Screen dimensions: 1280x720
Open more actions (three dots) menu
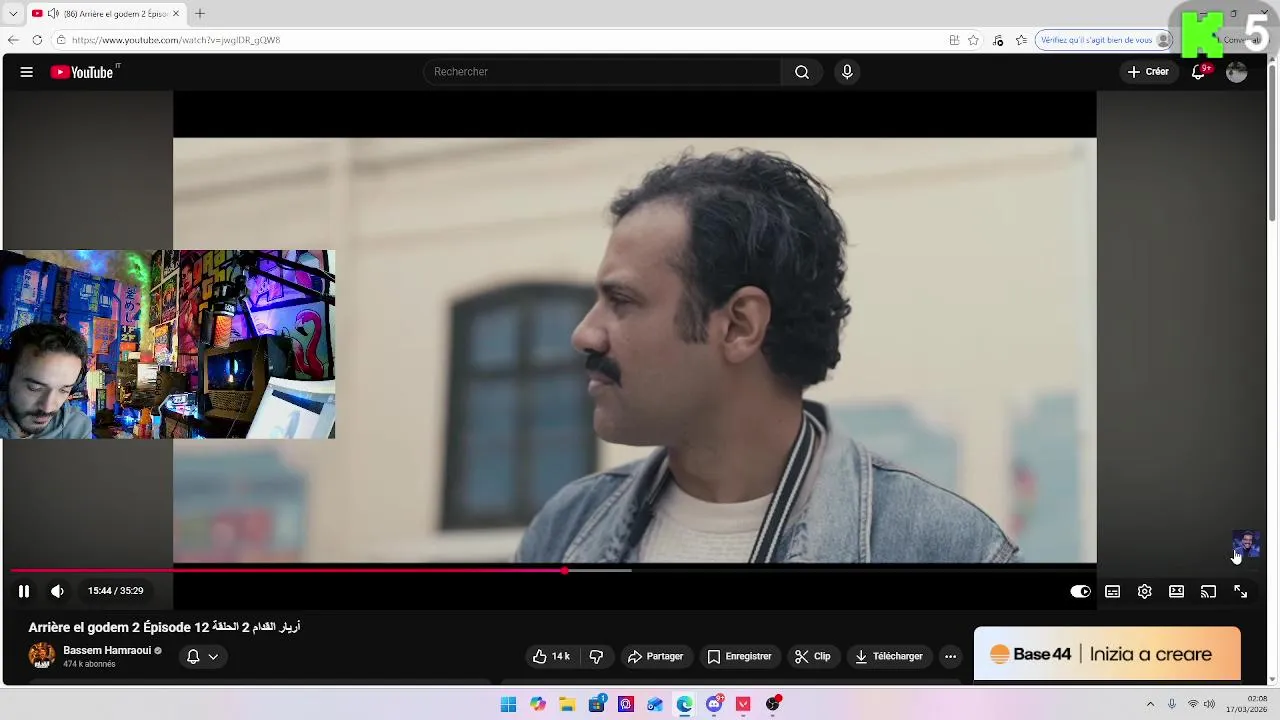click(x=950, y=657)
